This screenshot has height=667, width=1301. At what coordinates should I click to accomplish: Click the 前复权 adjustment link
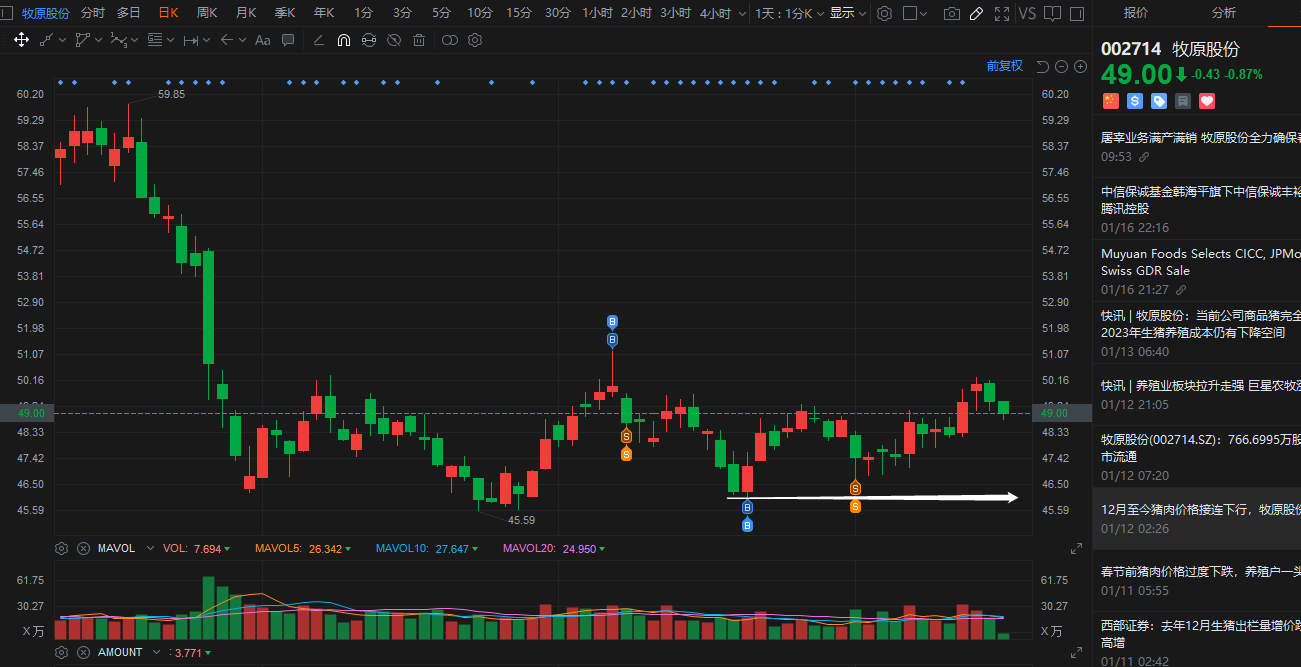[1005, 66]
